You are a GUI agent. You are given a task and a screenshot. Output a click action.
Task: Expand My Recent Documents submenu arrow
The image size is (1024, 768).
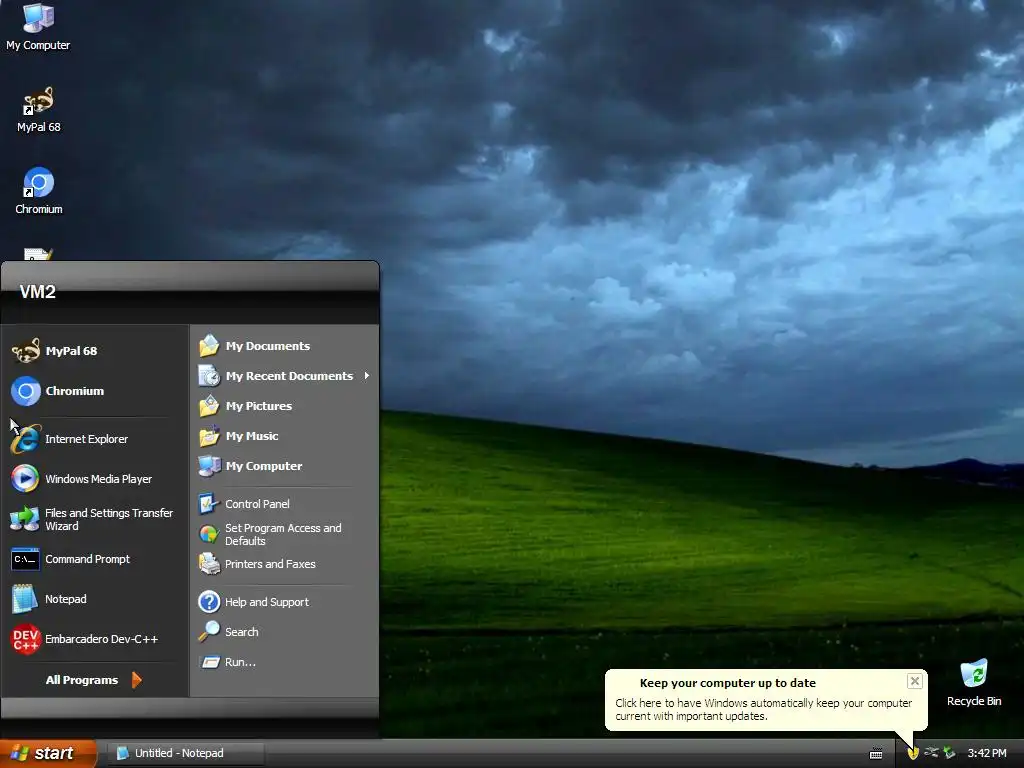pyautogui.click(x=367, y=376)
